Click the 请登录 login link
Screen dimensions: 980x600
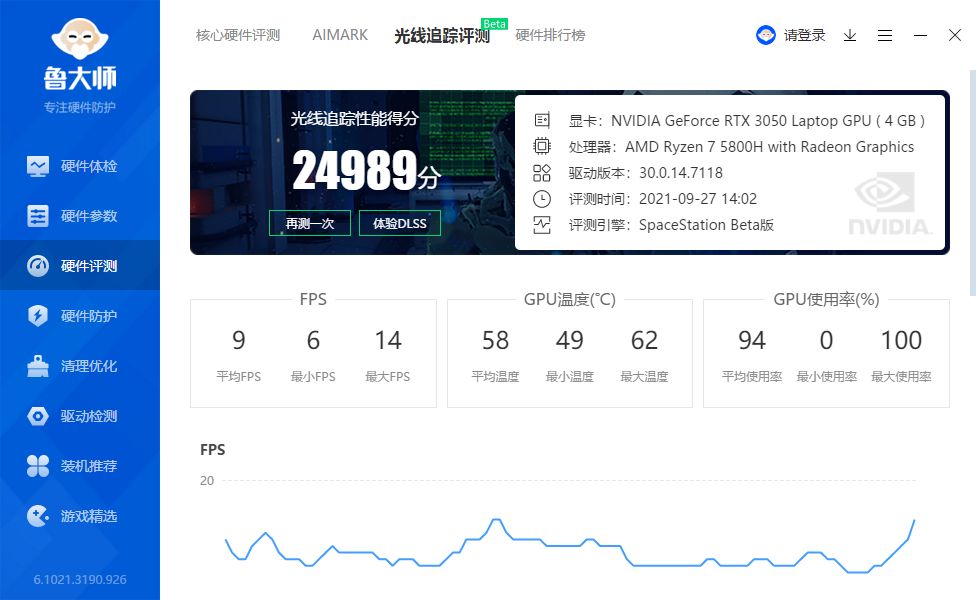(805, 35)
